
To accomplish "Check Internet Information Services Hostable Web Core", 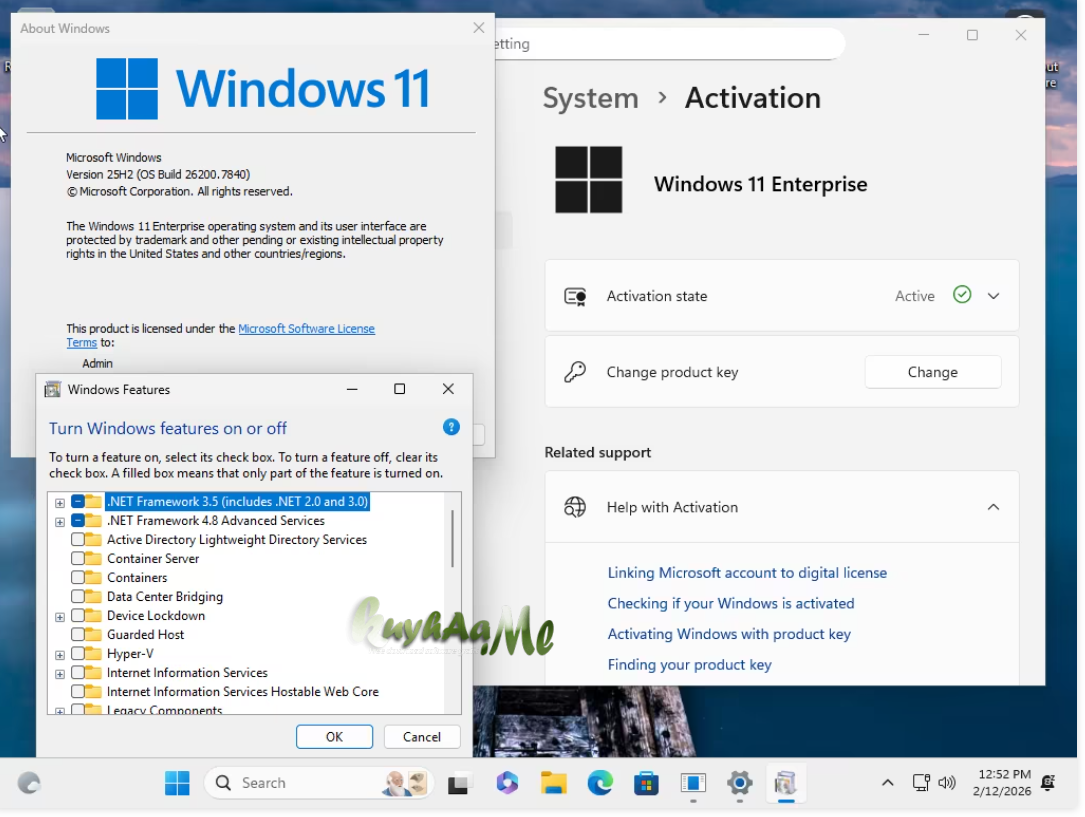I will 78,691.
